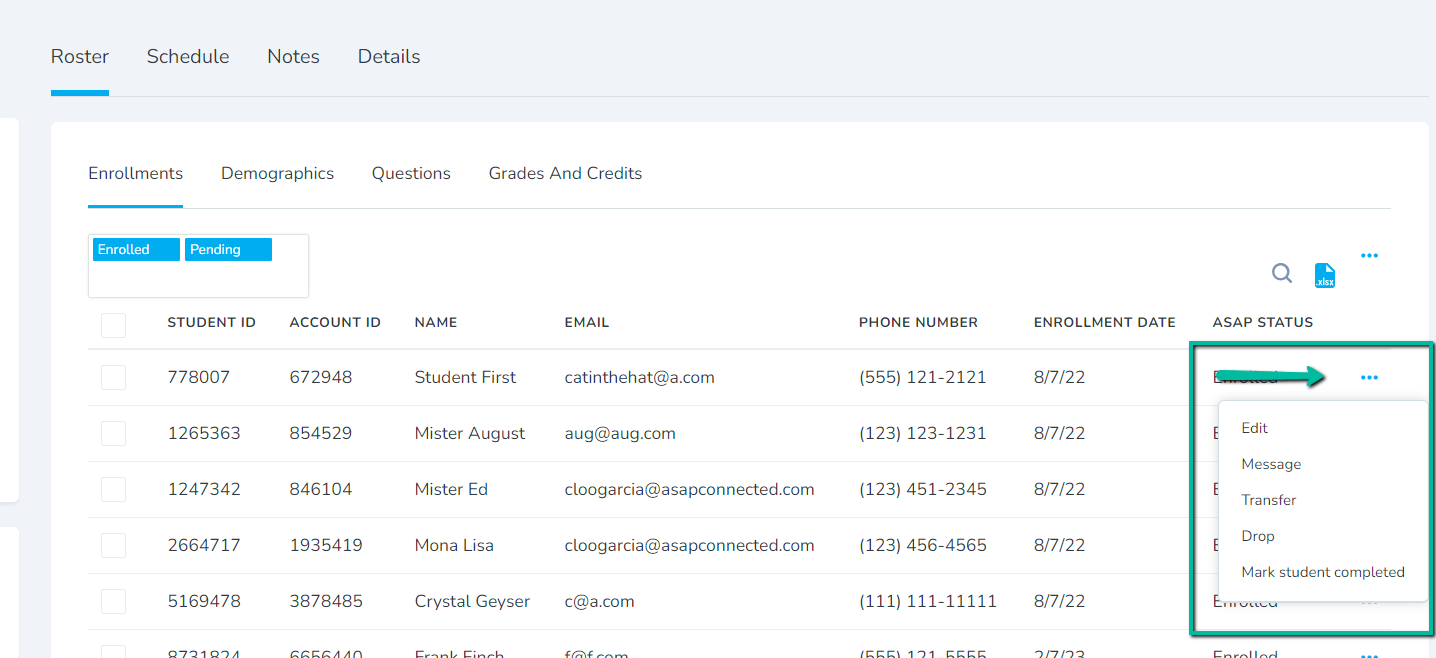Switch to Grades And Credits
The height and width of the screenshot is (658, 1436).
[x=565, y=174]
